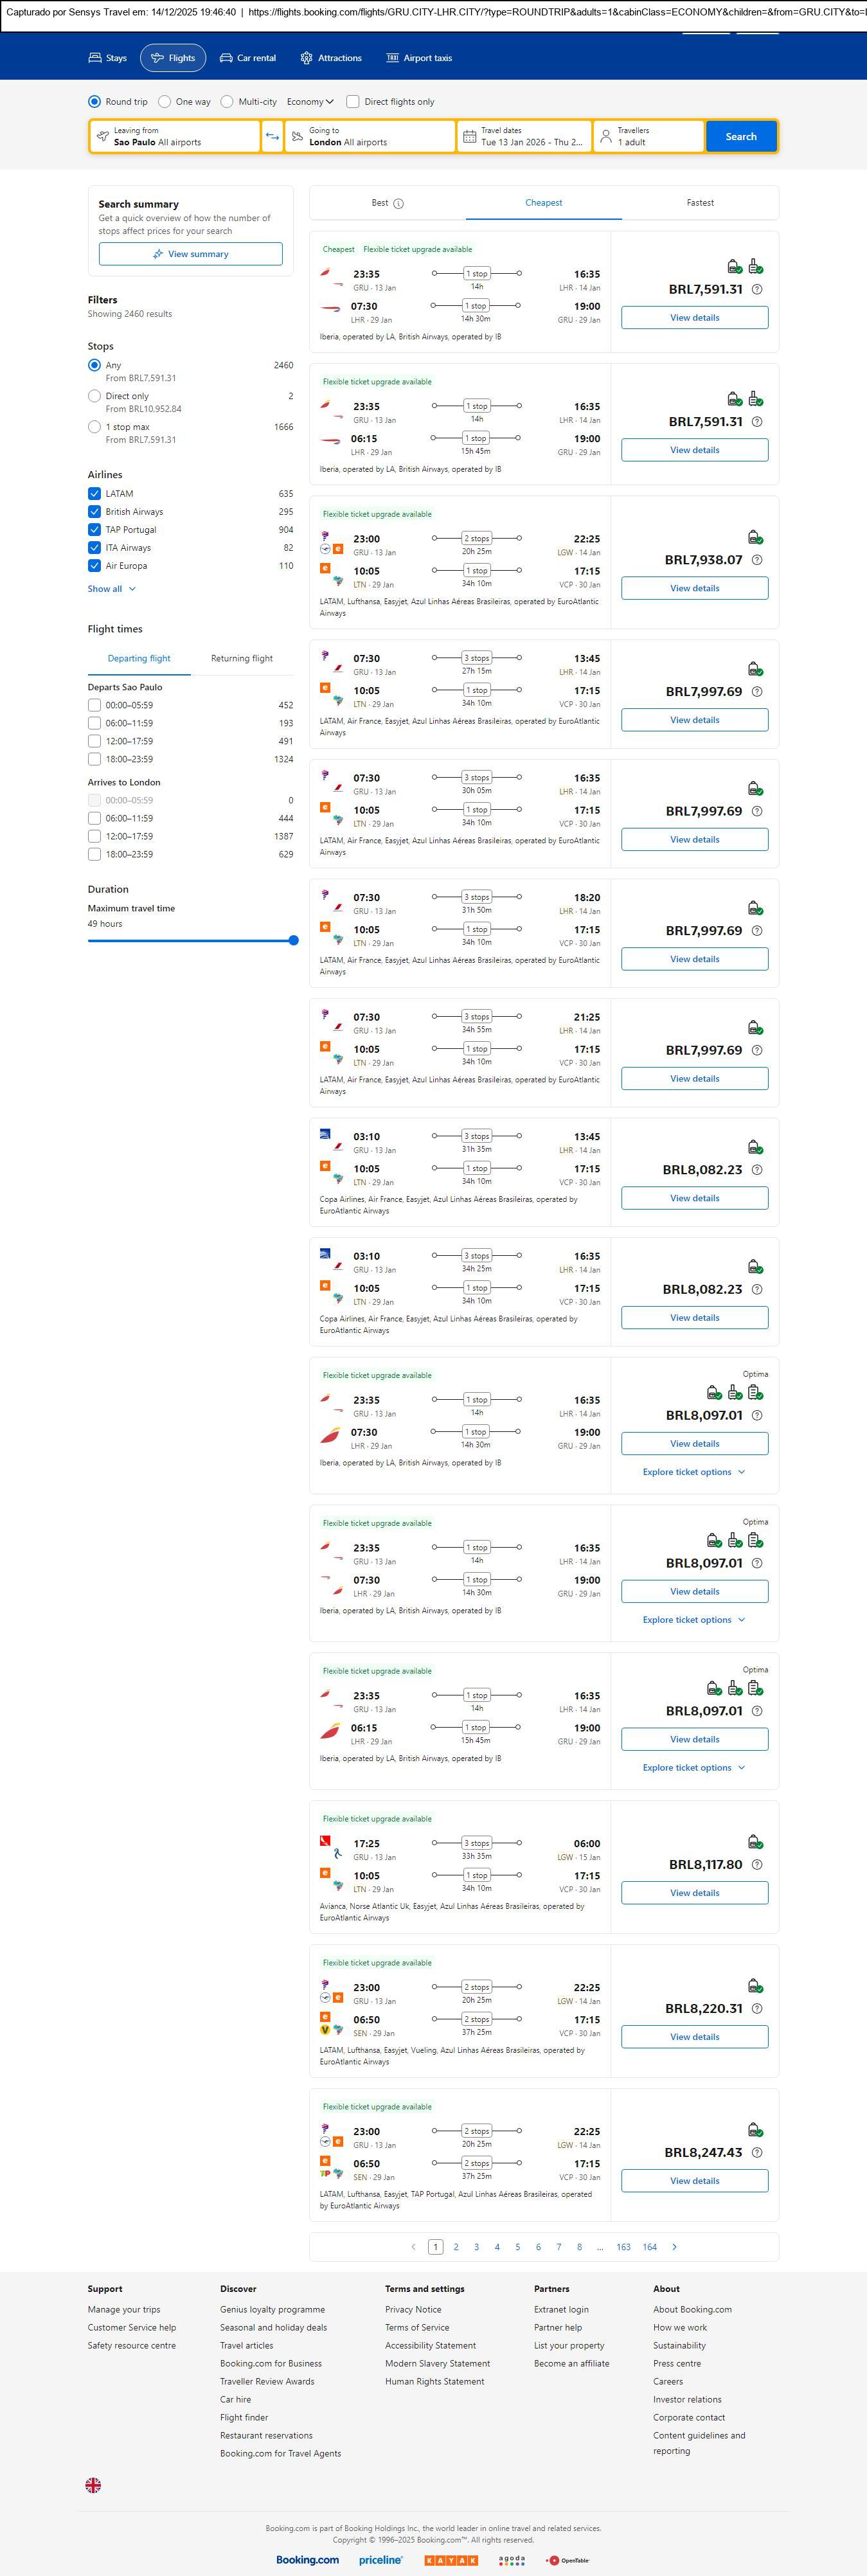Screen dimensions: 867x2576
Task: Open the Economy cabin class dropdown
Action: coord(310,102)
